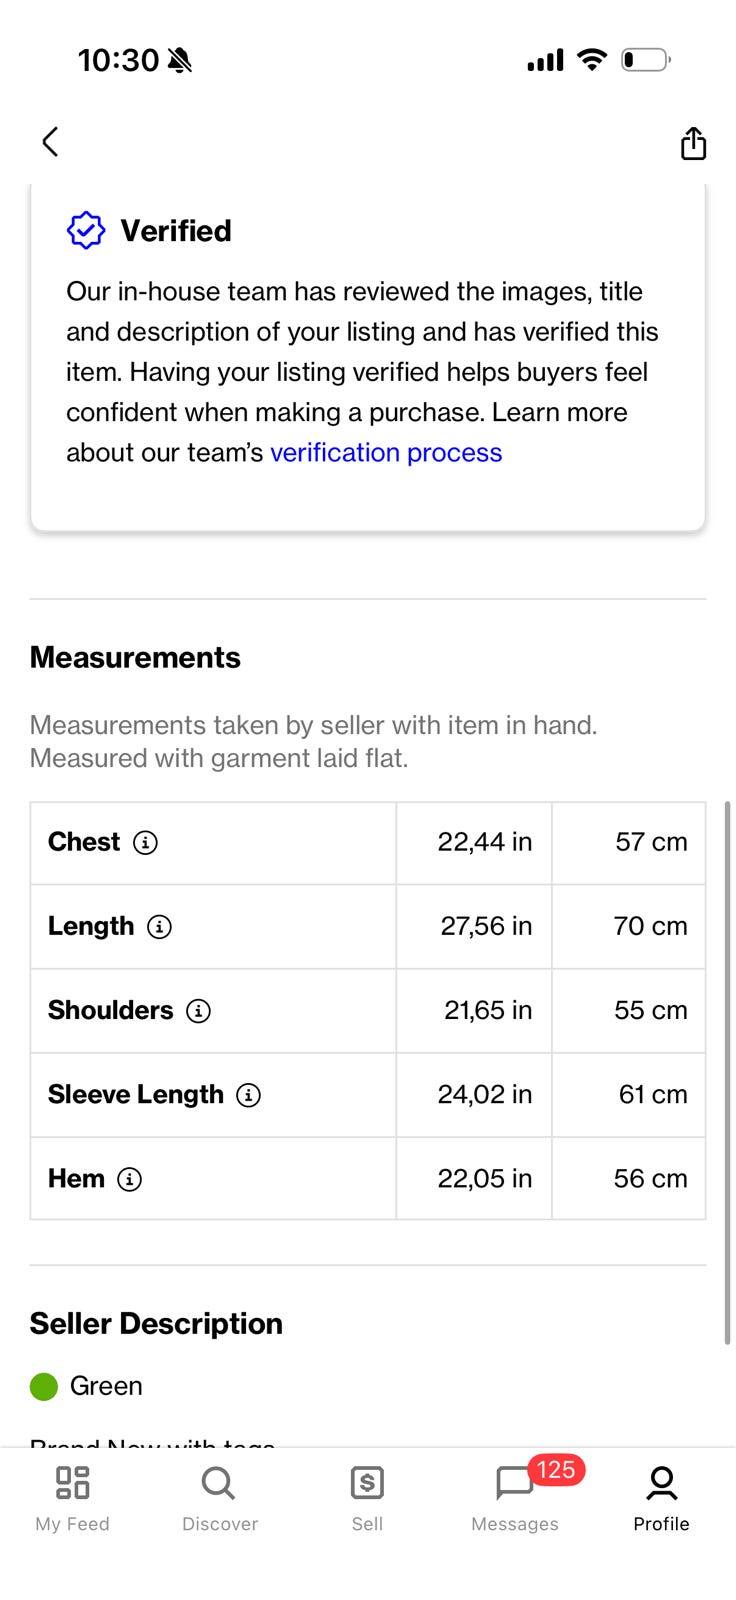Tap the Chest 57 cm value

click(x=651, y=843)
